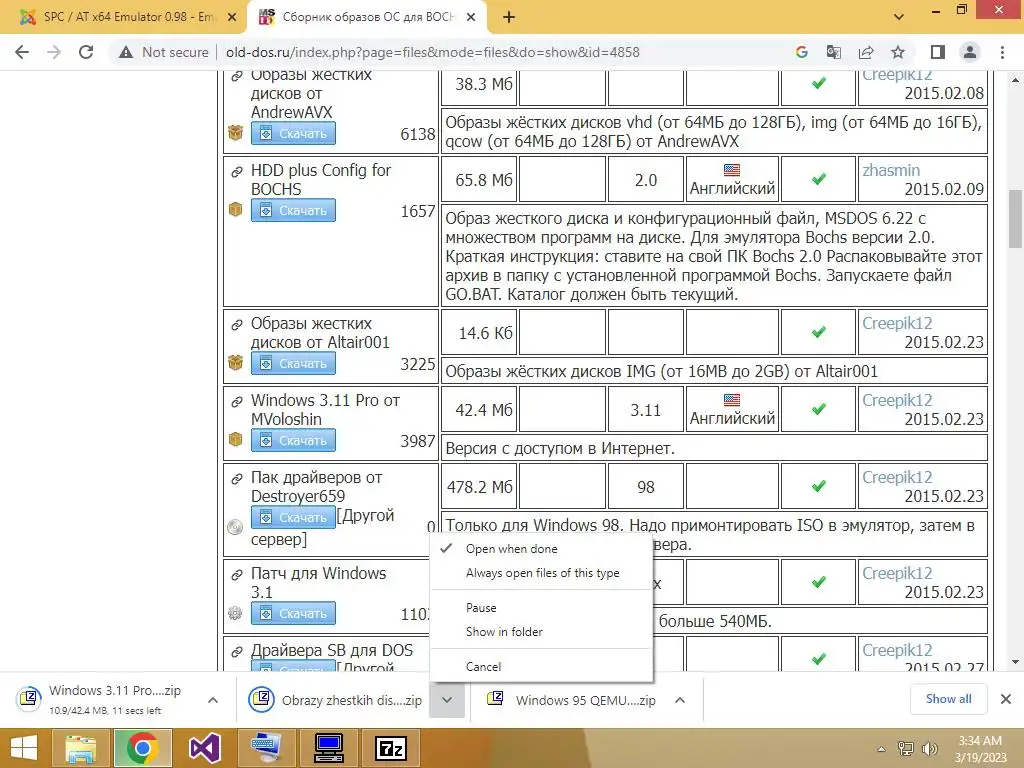Screen dimensions: 1024x768
Task: Select Show in folder
Action: tap(541, 632)
